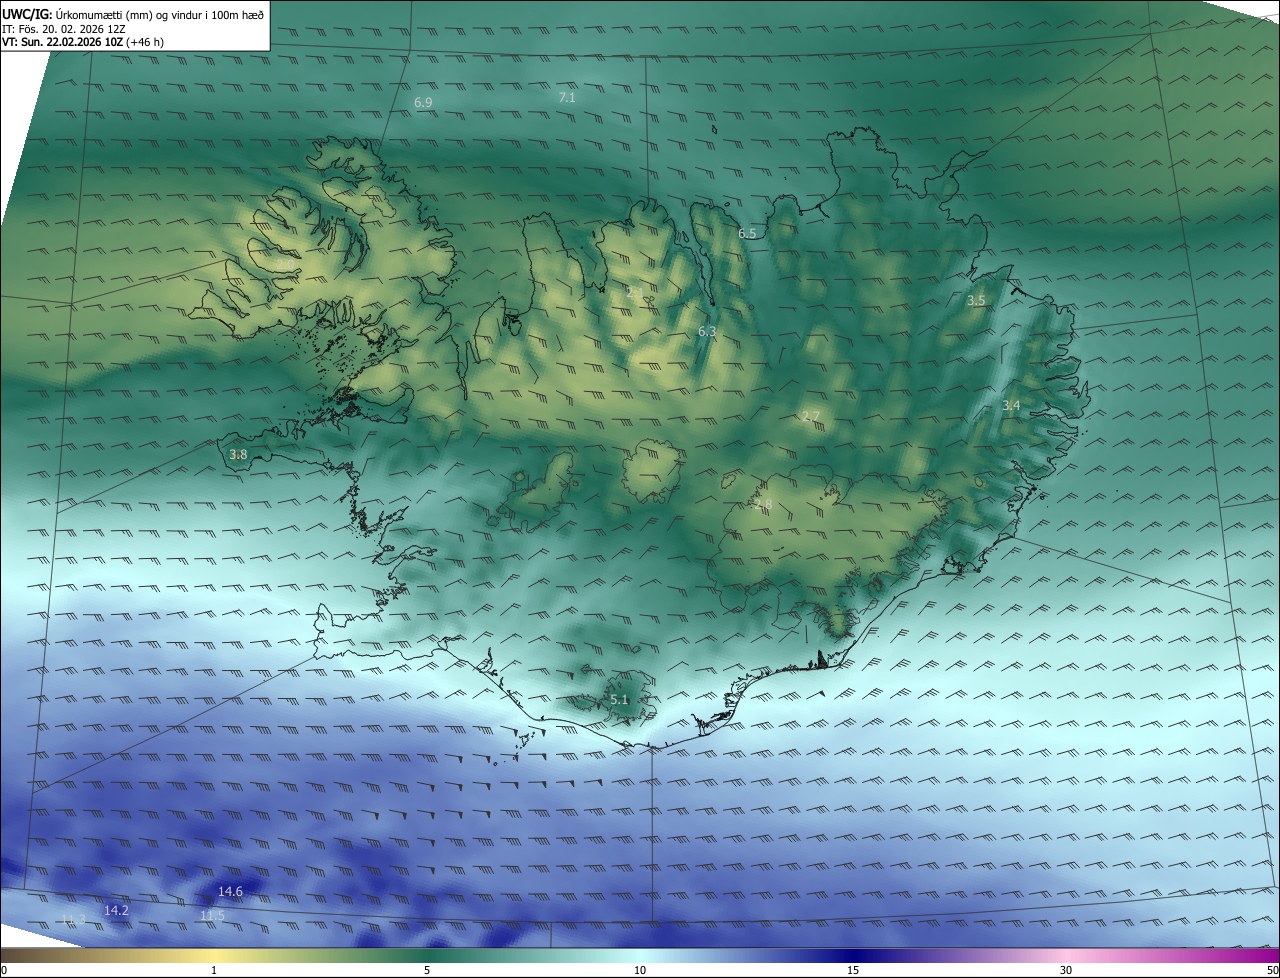Viewport: 1280px width, 978px height.
Task: Click the 3.5 value label
Action: pyautogui.click(x=976, y=300)
